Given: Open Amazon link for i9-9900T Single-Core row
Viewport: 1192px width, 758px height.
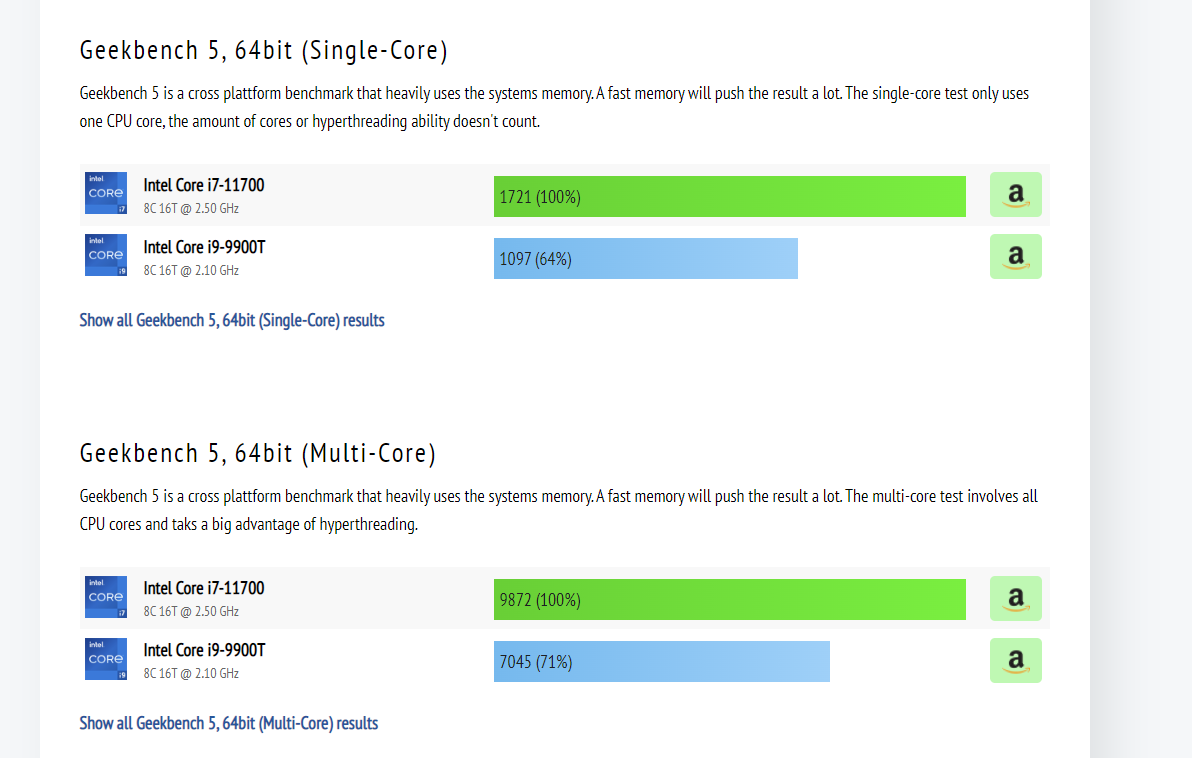Looking at the screenshot, I should click(x=1016, y=257).
